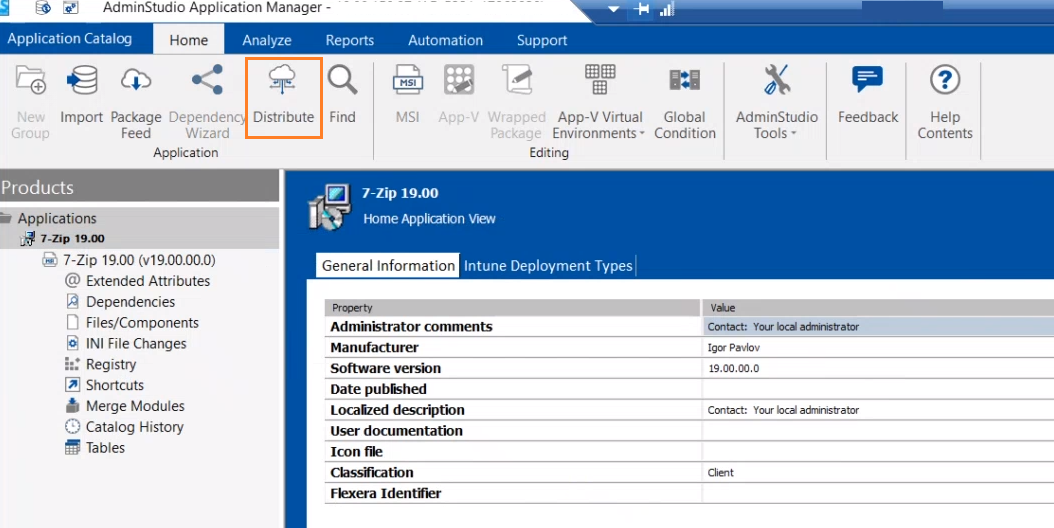Click the pin icon in title bar
Viewport: 1054px width, 528px height.
click(x=642, y=10)
